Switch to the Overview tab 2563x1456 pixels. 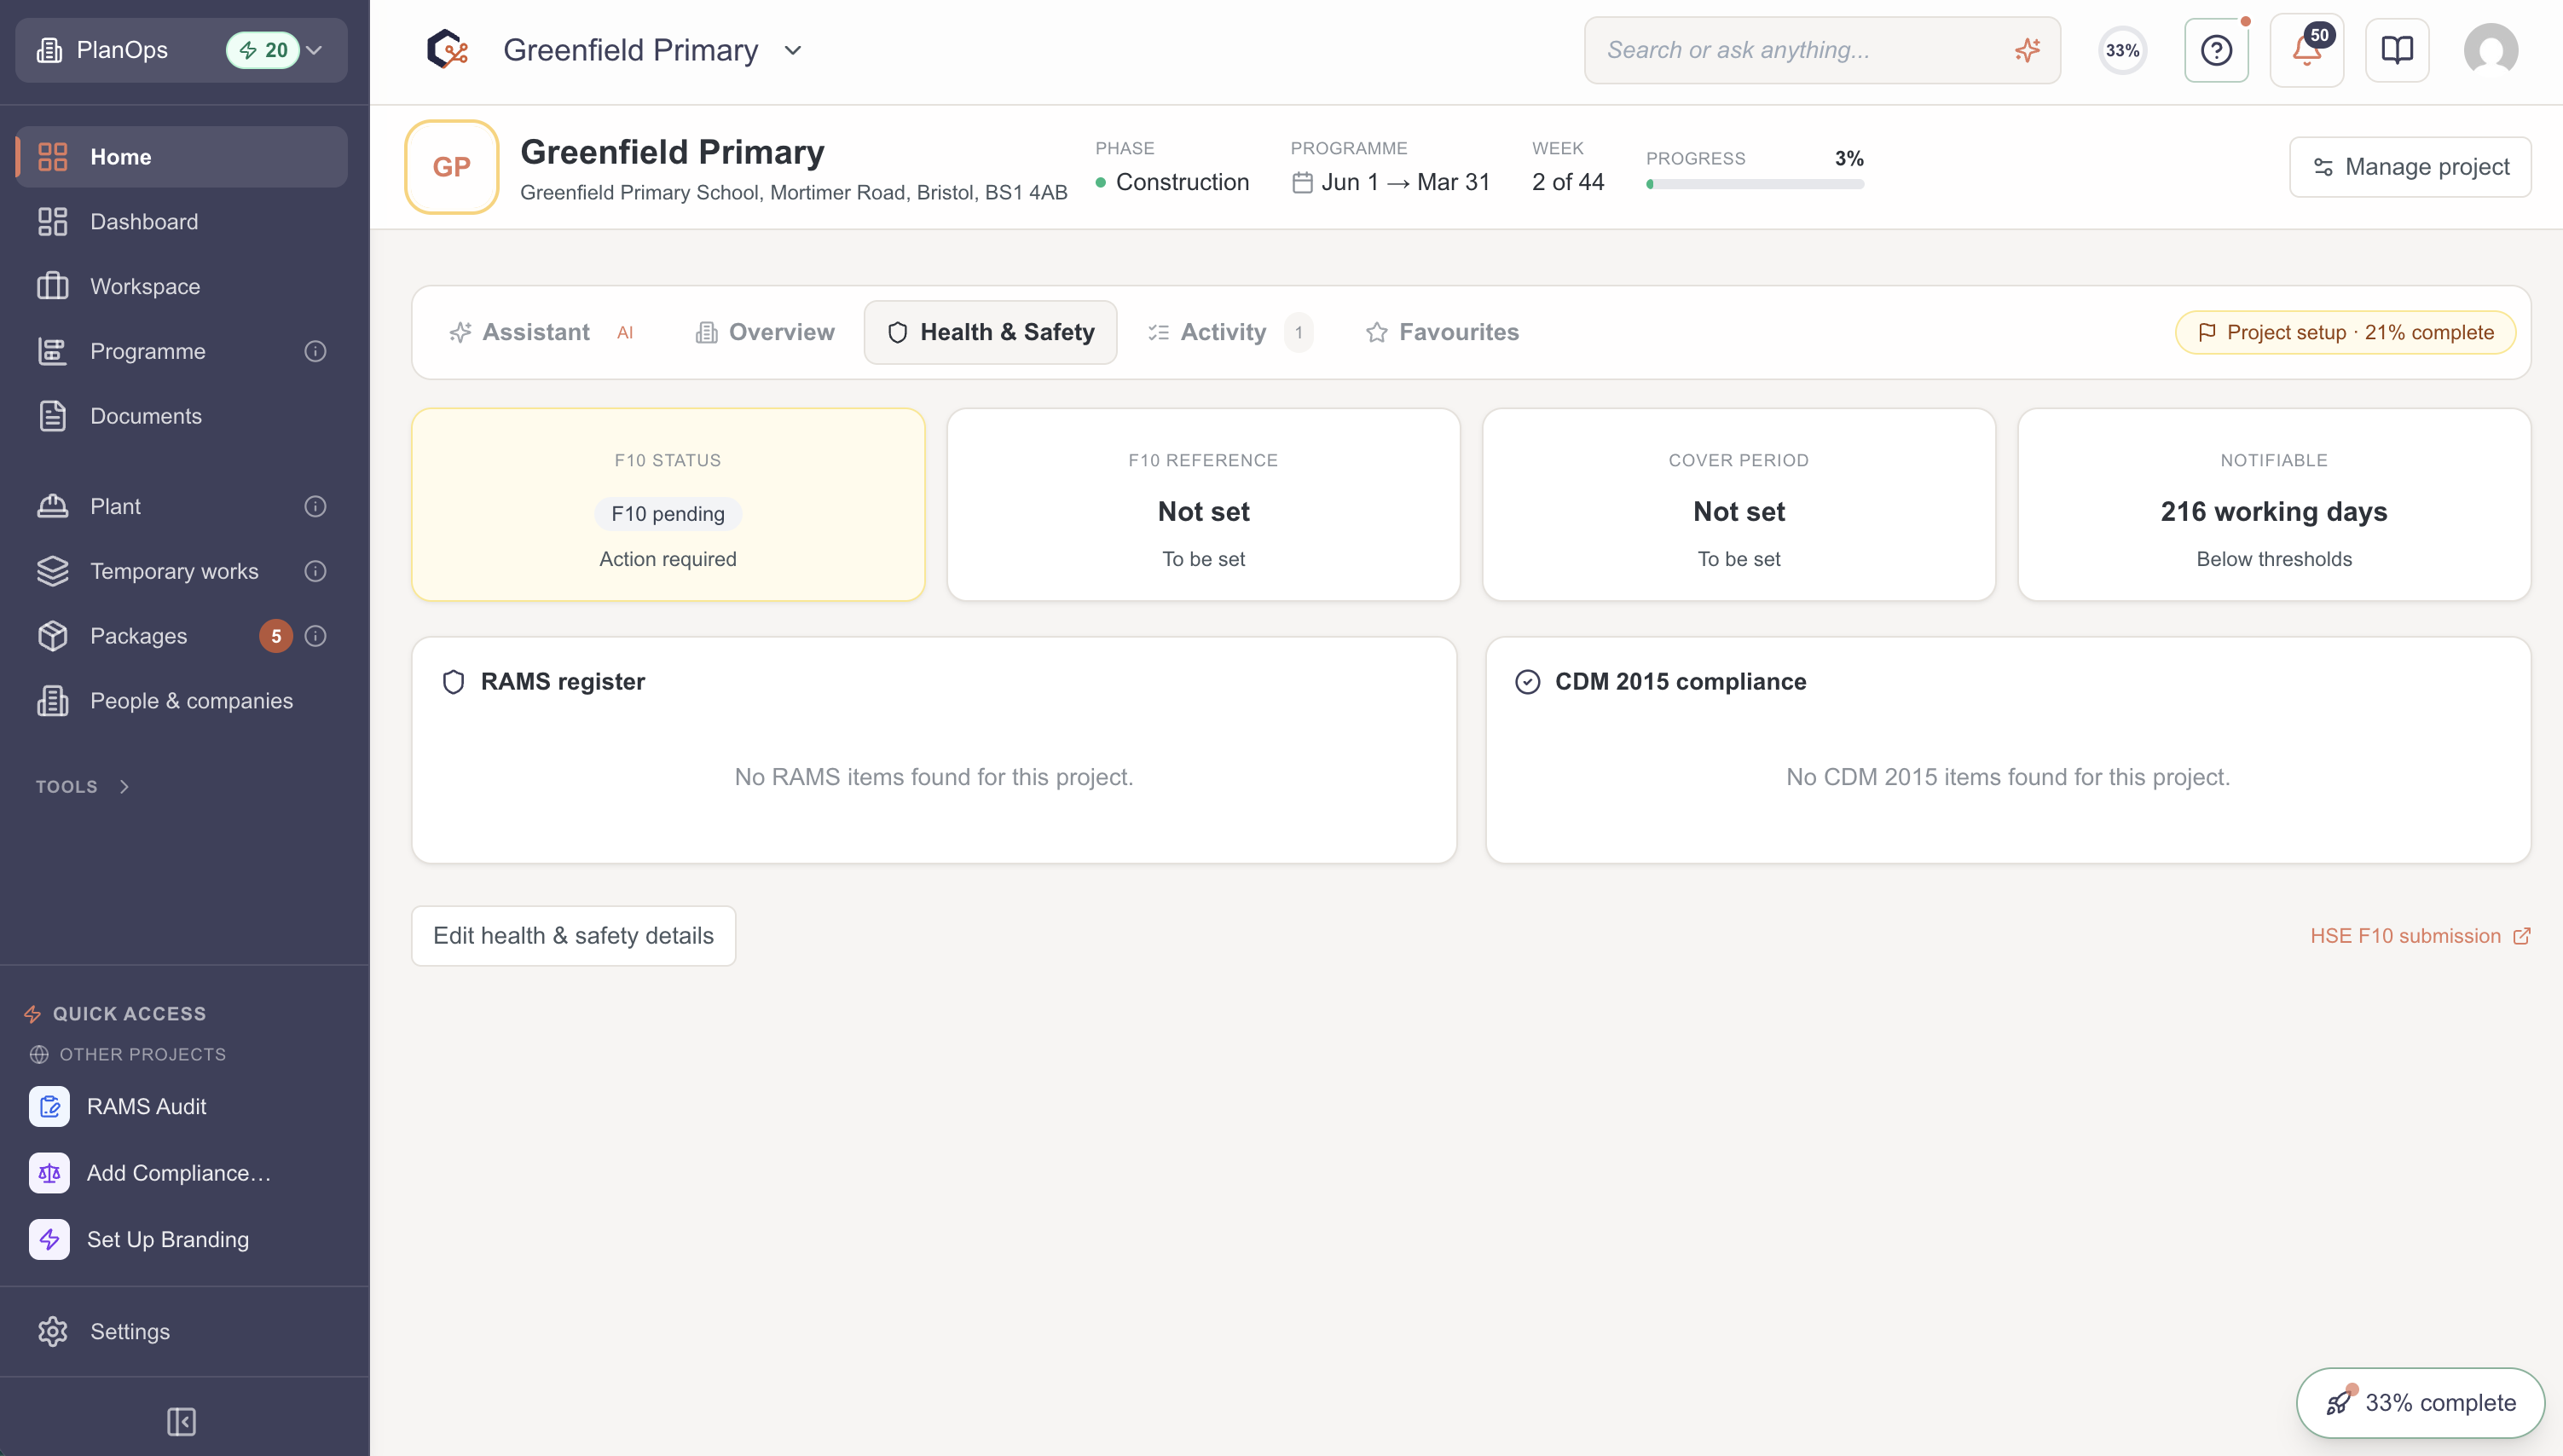pos(765,332)
